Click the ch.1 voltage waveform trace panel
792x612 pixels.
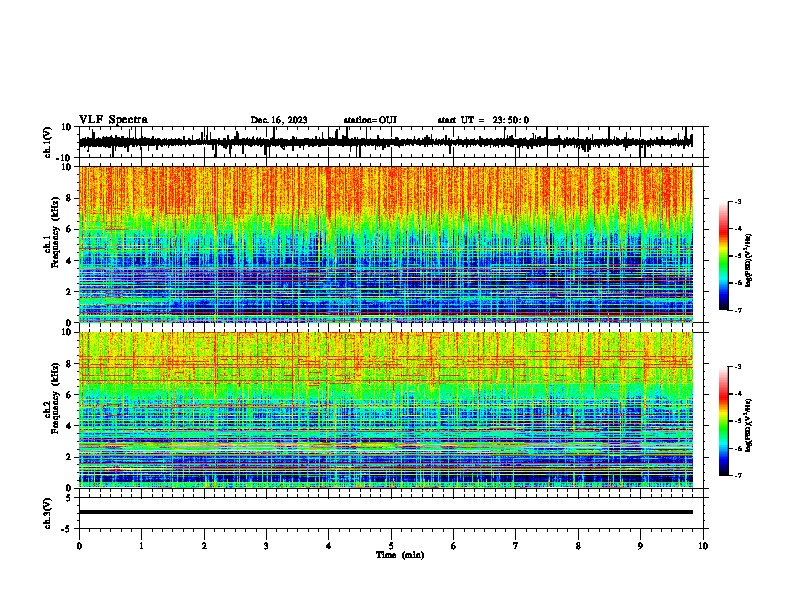click(391, 142)
